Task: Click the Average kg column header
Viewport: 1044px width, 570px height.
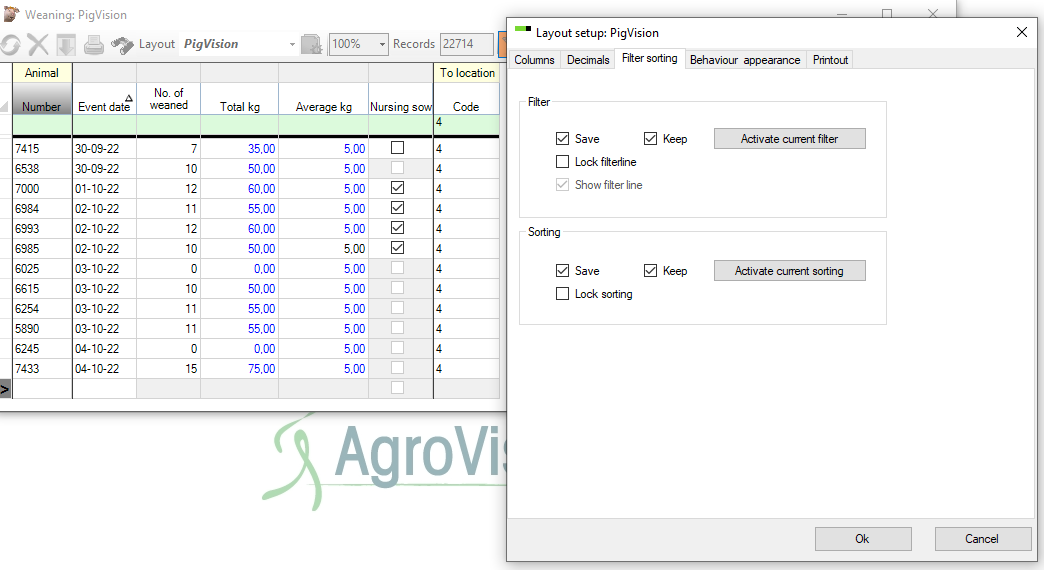Action: [324, 99]
